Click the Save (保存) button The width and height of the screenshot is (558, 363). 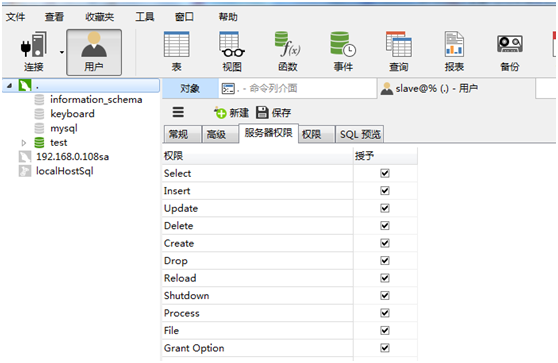point(273,113)
